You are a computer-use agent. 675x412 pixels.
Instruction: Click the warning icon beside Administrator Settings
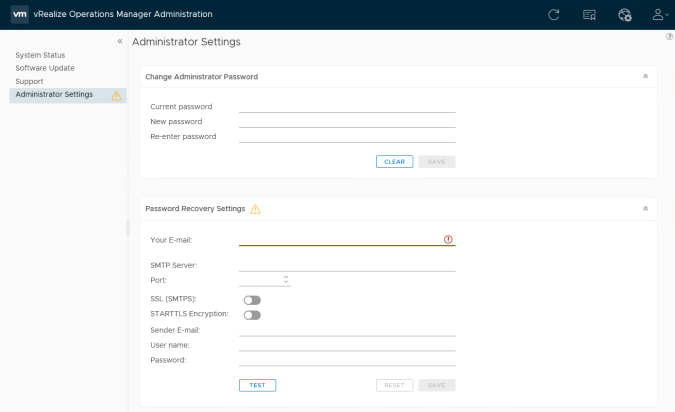[116, 96]
